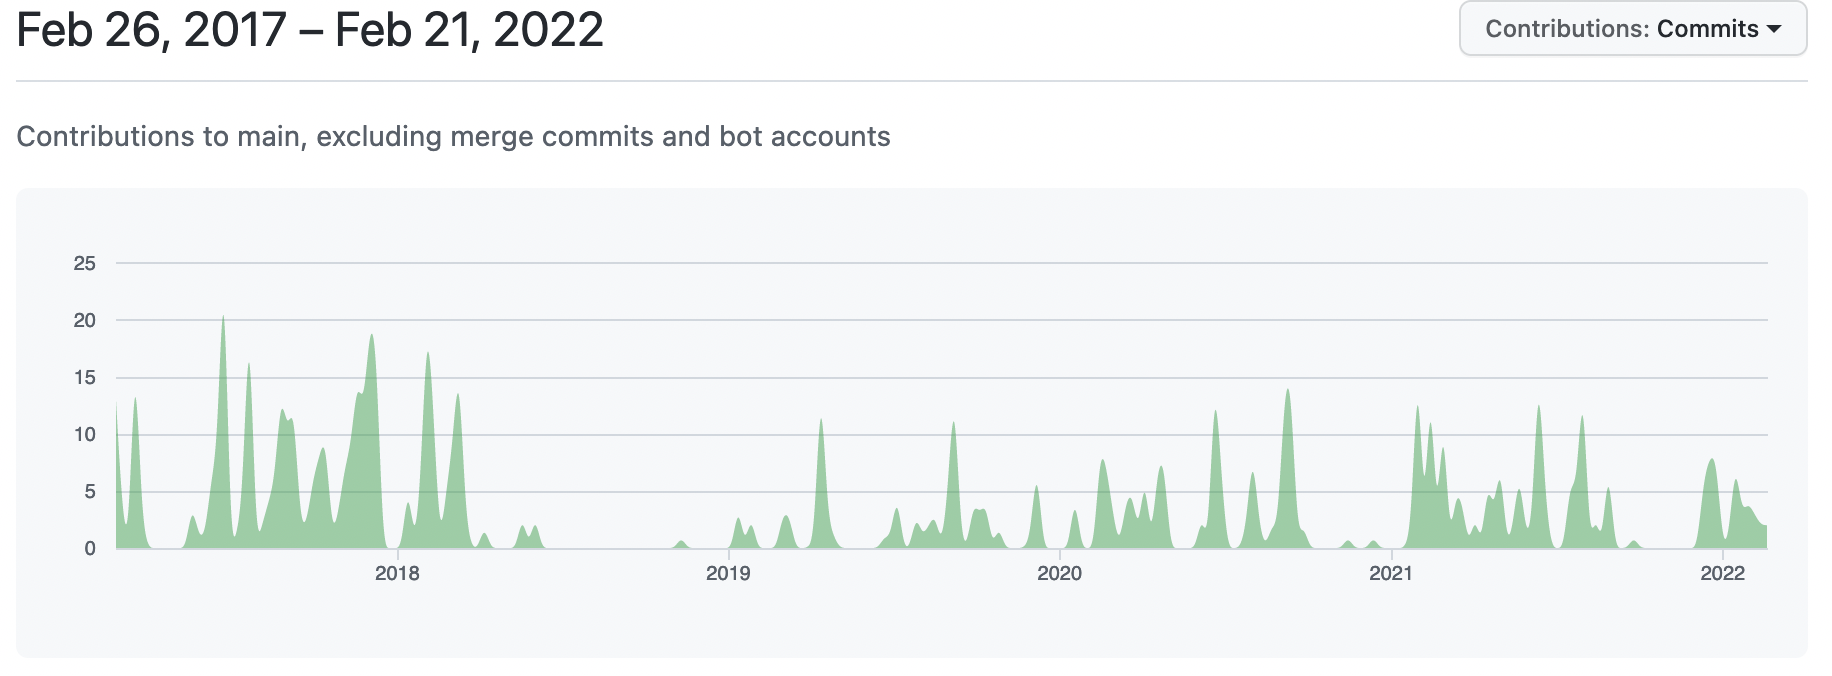Click the 'Contributions to main' description text

click(x=453, y=136)
